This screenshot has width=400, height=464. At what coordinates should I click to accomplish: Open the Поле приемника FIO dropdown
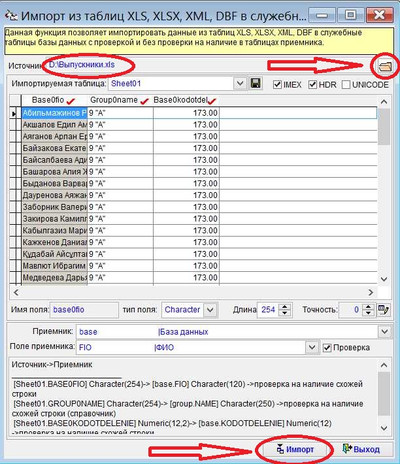click(x=312, y=347)
